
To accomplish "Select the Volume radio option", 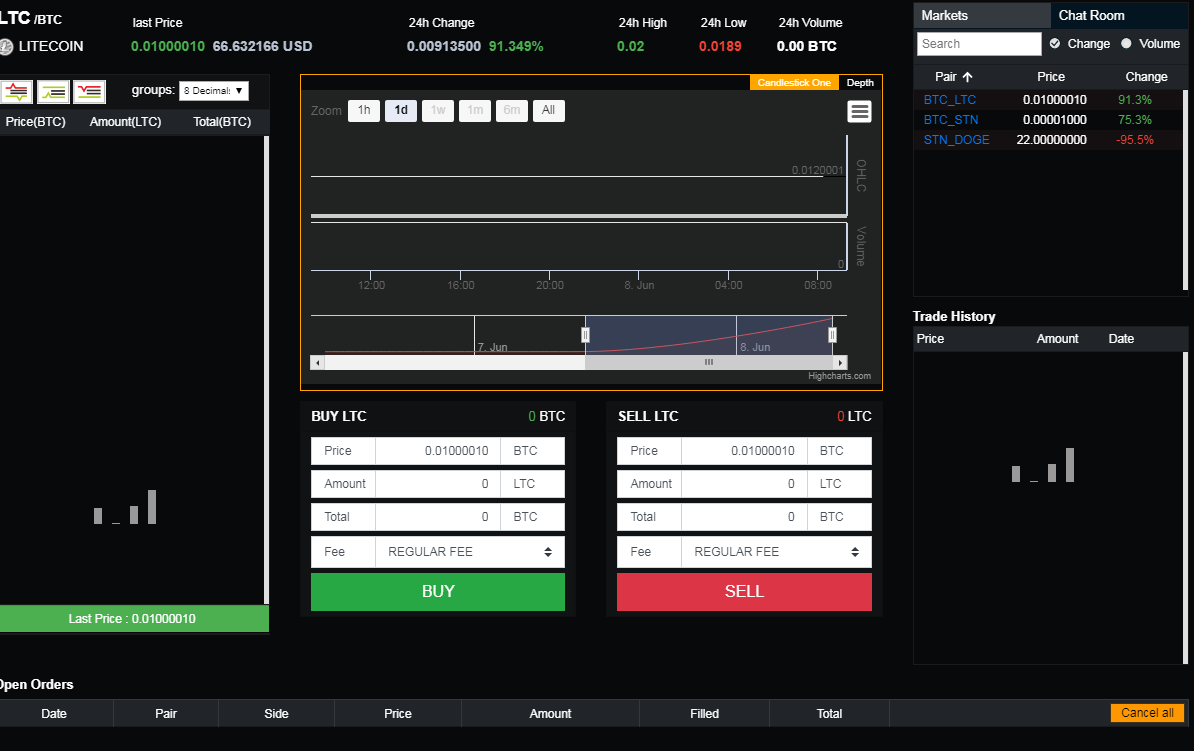I will point(1126,43).
